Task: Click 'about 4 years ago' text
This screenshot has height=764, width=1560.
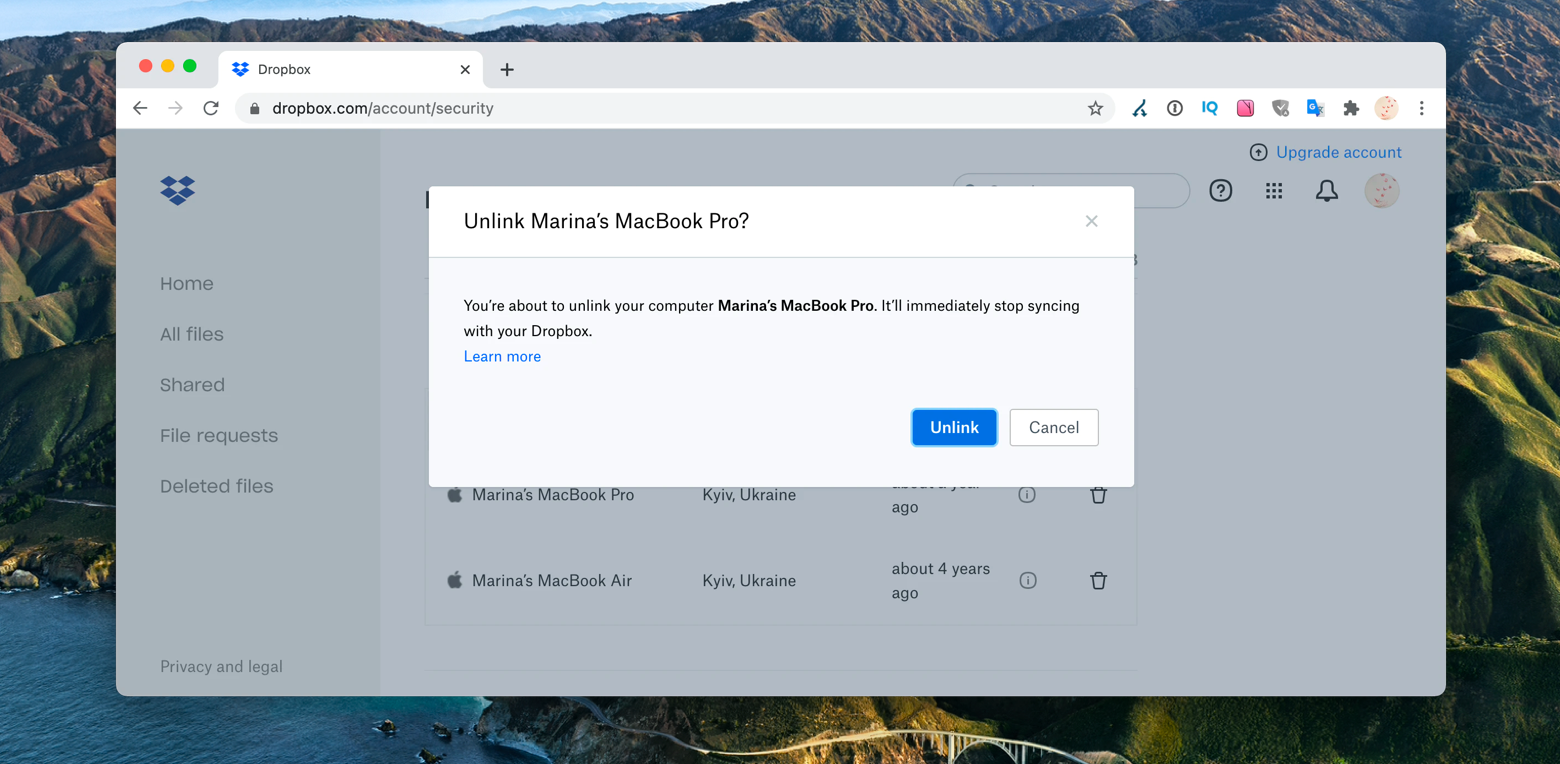Action: [x=941, y=580]
